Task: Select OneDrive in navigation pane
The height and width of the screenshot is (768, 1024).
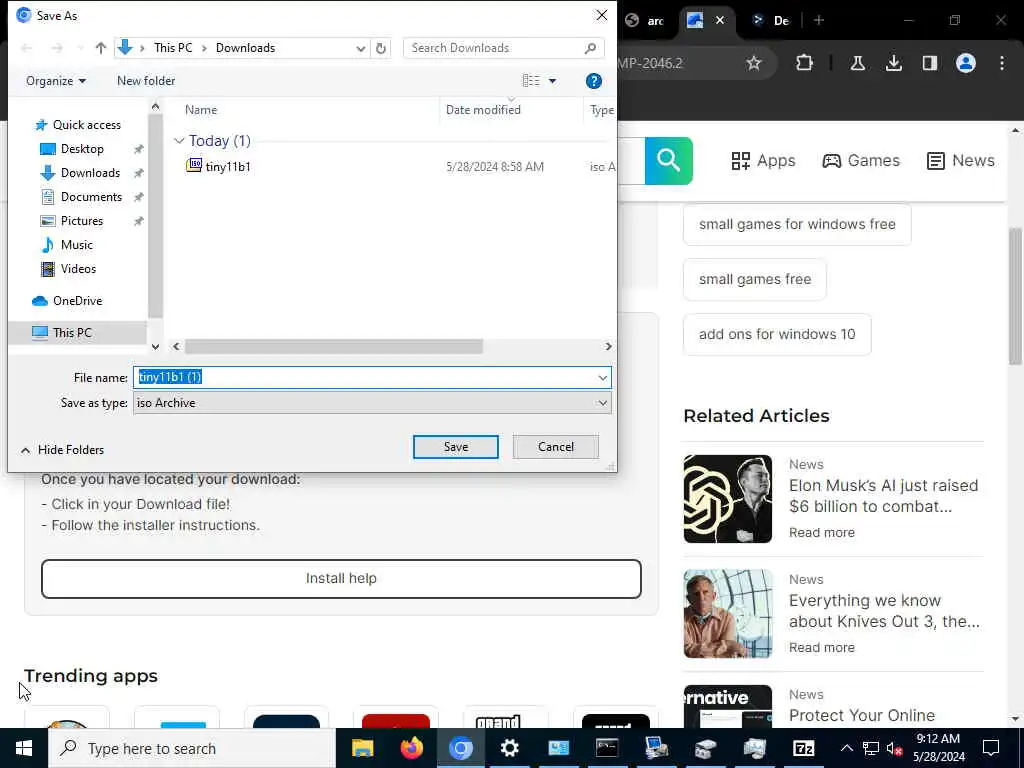Action: (77, 300)
